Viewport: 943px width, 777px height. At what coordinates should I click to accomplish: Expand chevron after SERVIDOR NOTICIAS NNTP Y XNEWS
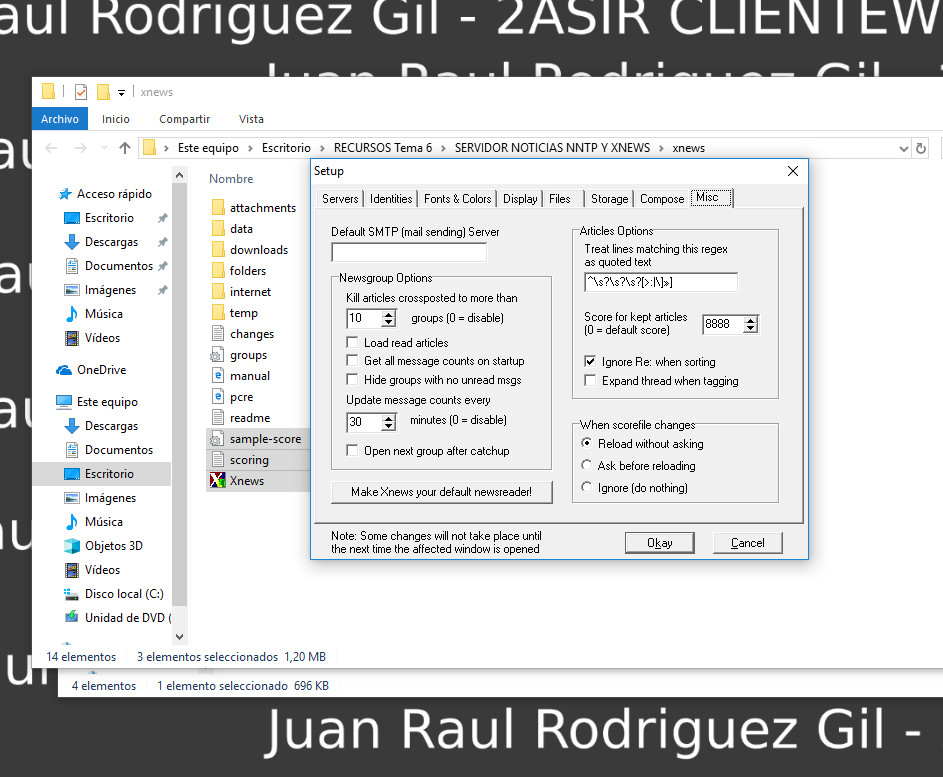[661, 148]
